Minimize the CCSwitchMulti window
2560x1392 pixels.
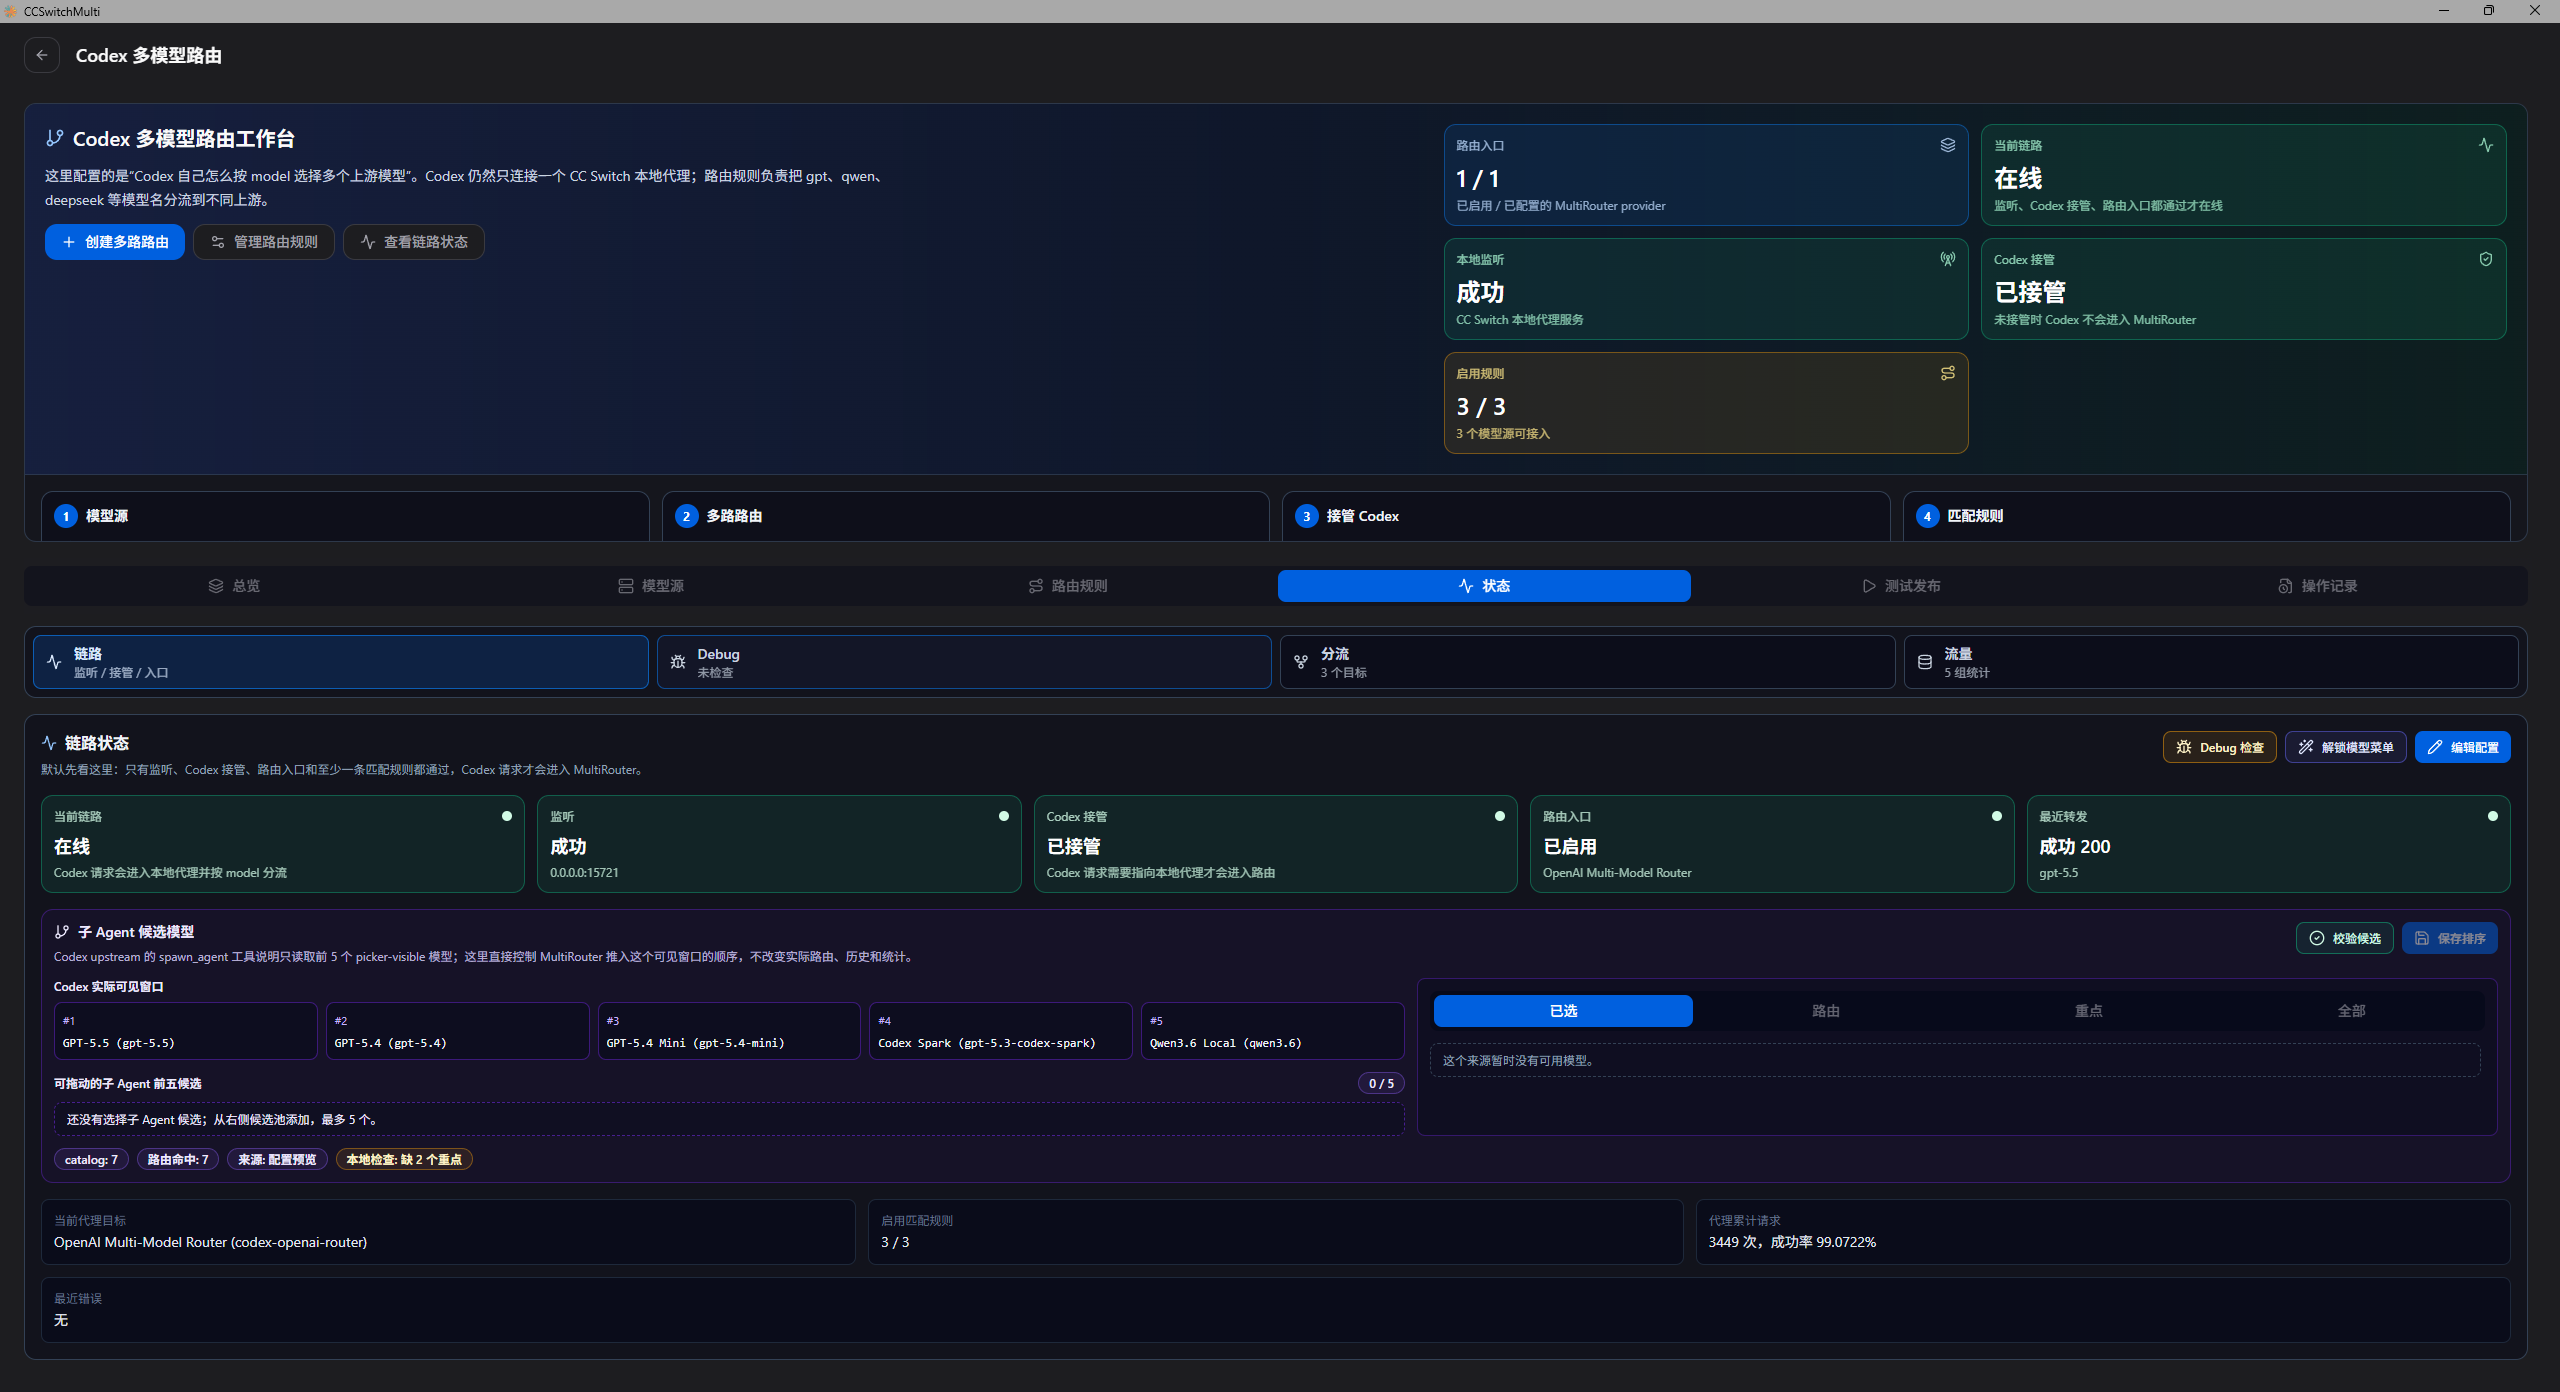pyautogui.click(x=2443, y=11)
